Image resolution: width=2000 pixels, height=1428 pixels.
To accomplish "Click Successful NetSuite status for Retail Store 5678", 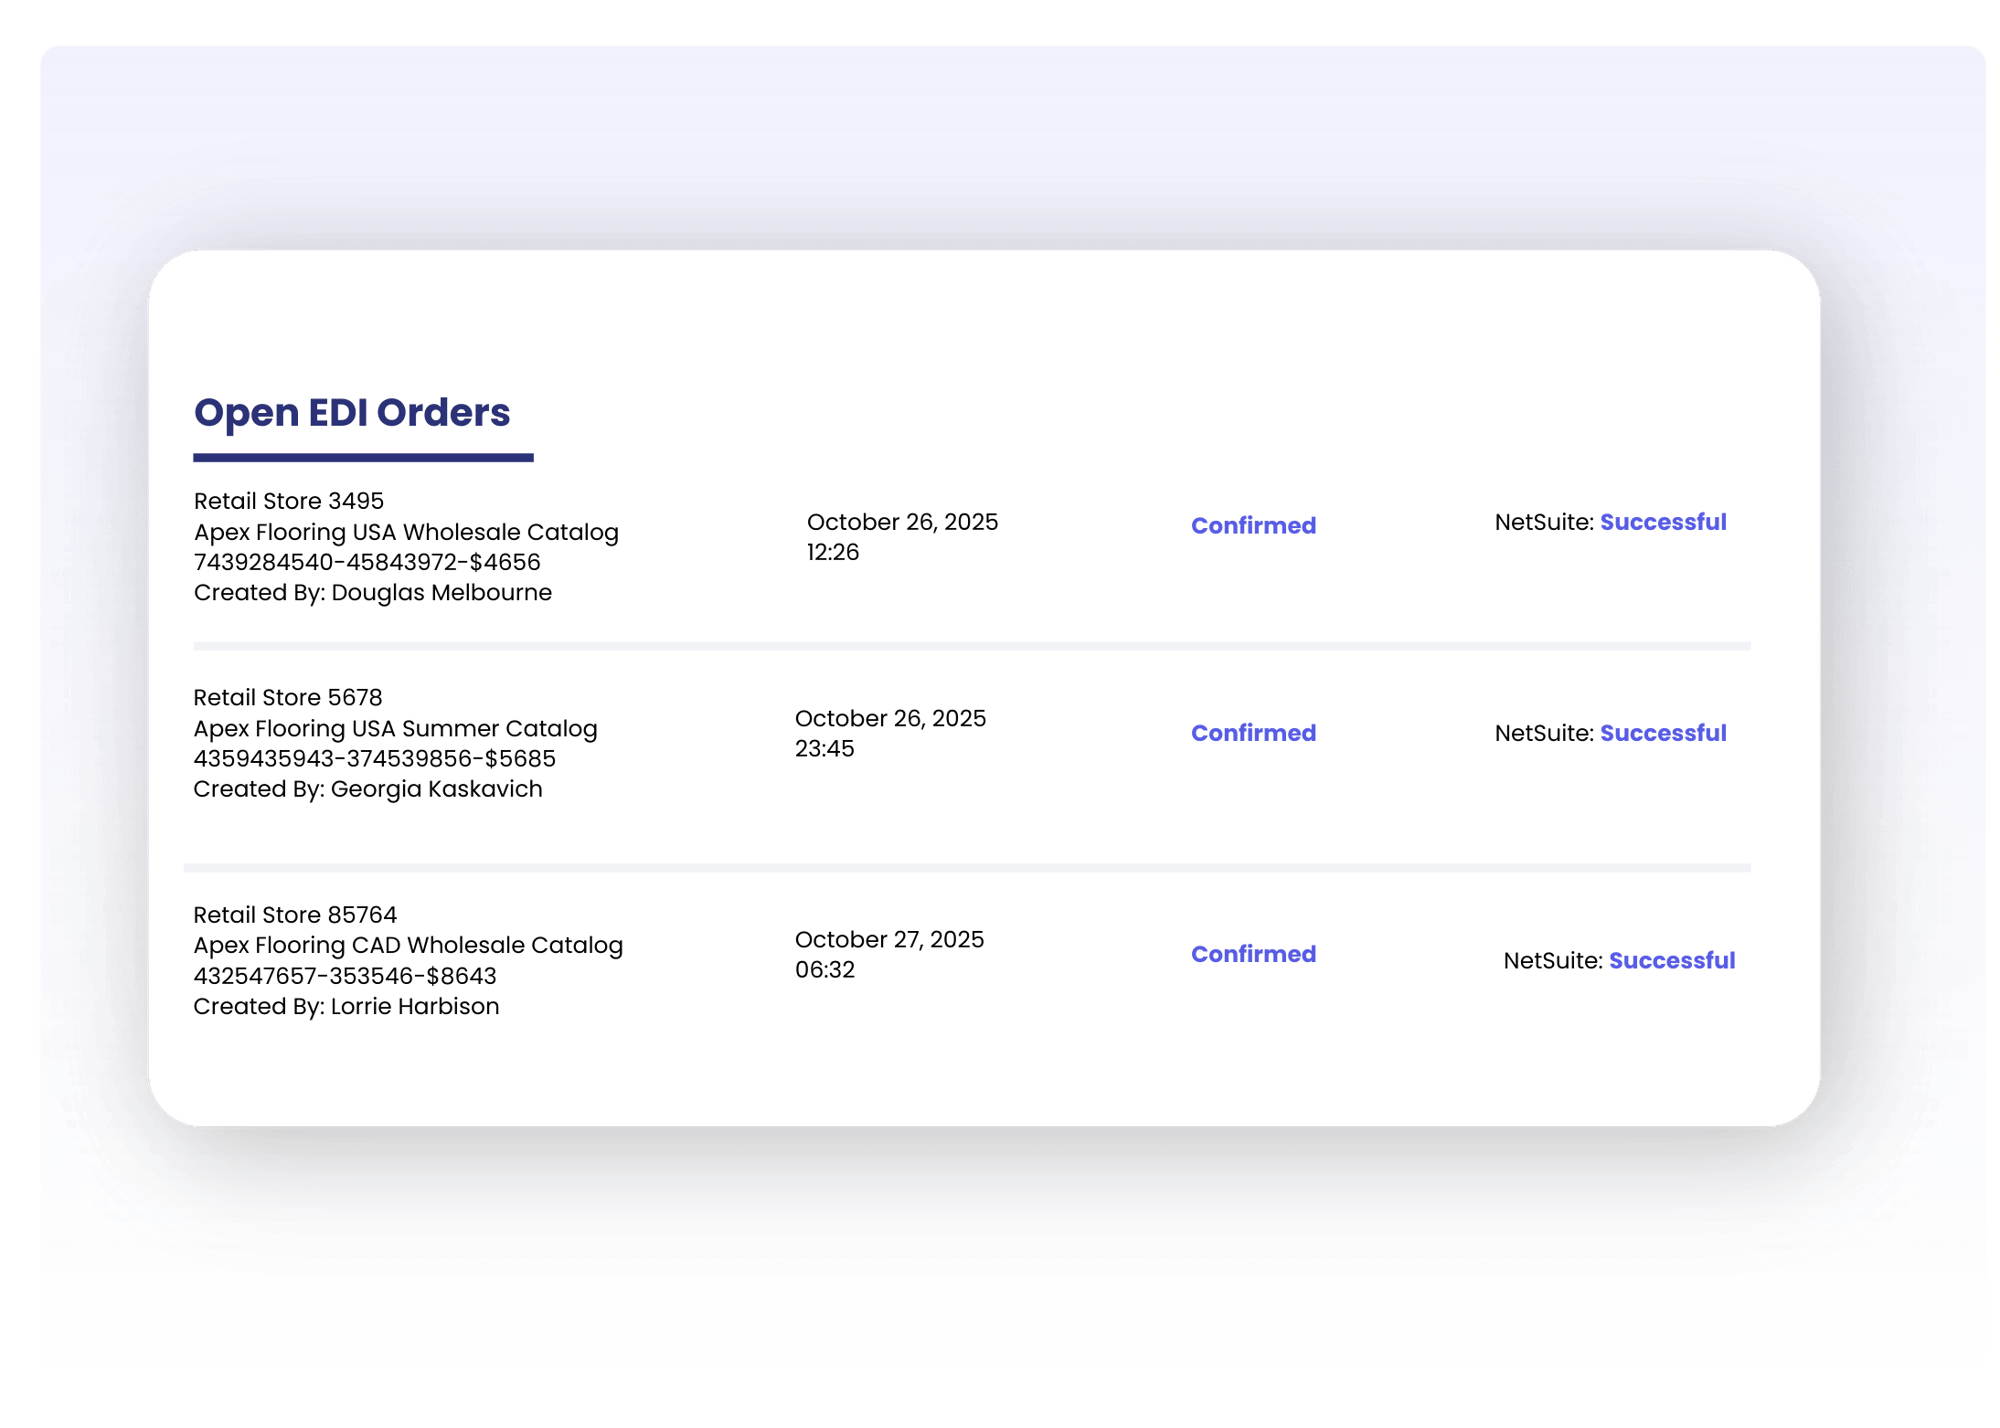I will 1664,732.
